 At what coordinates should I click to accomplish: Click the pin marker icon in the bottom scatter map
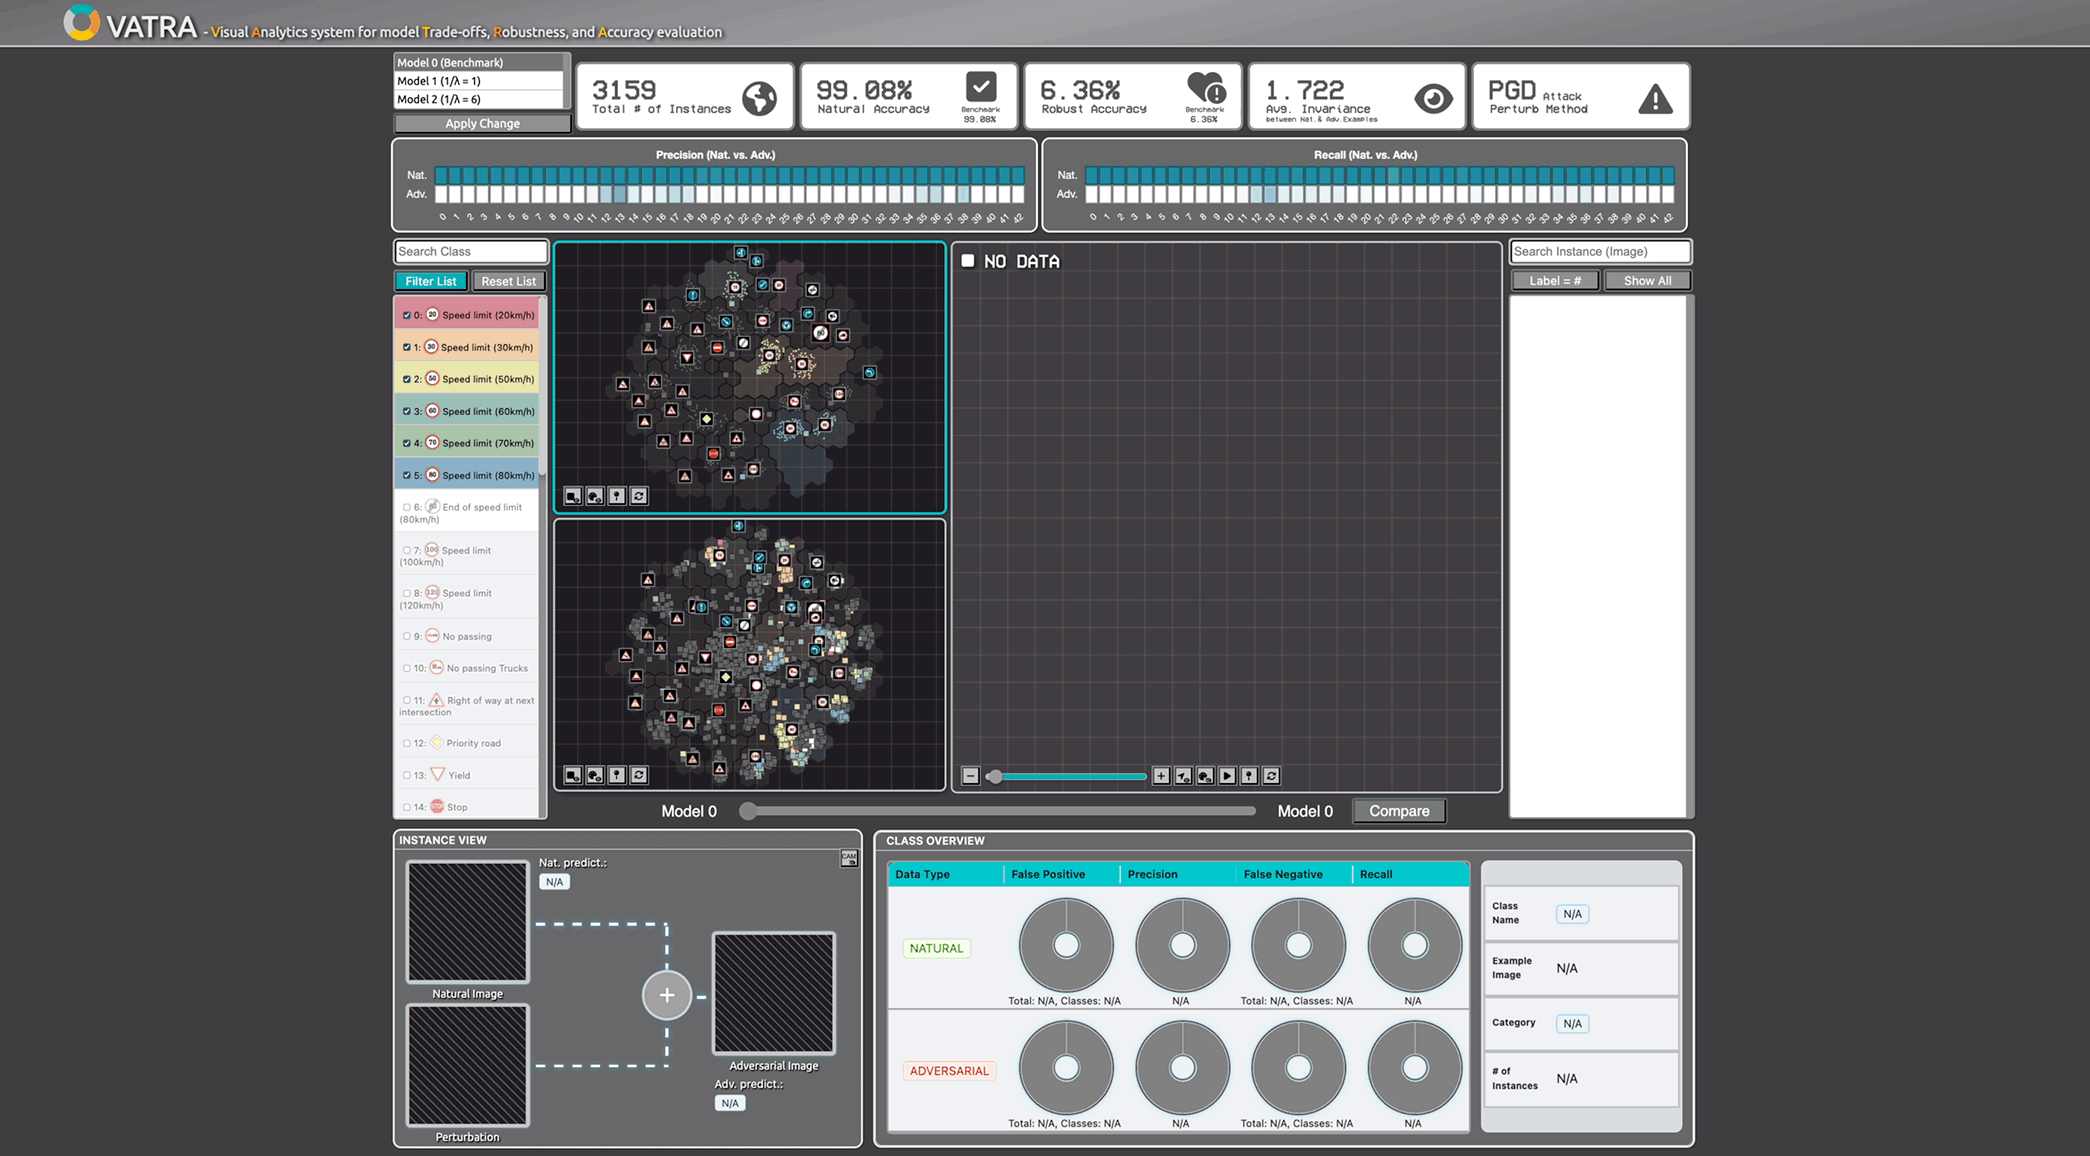pos(617,775)
